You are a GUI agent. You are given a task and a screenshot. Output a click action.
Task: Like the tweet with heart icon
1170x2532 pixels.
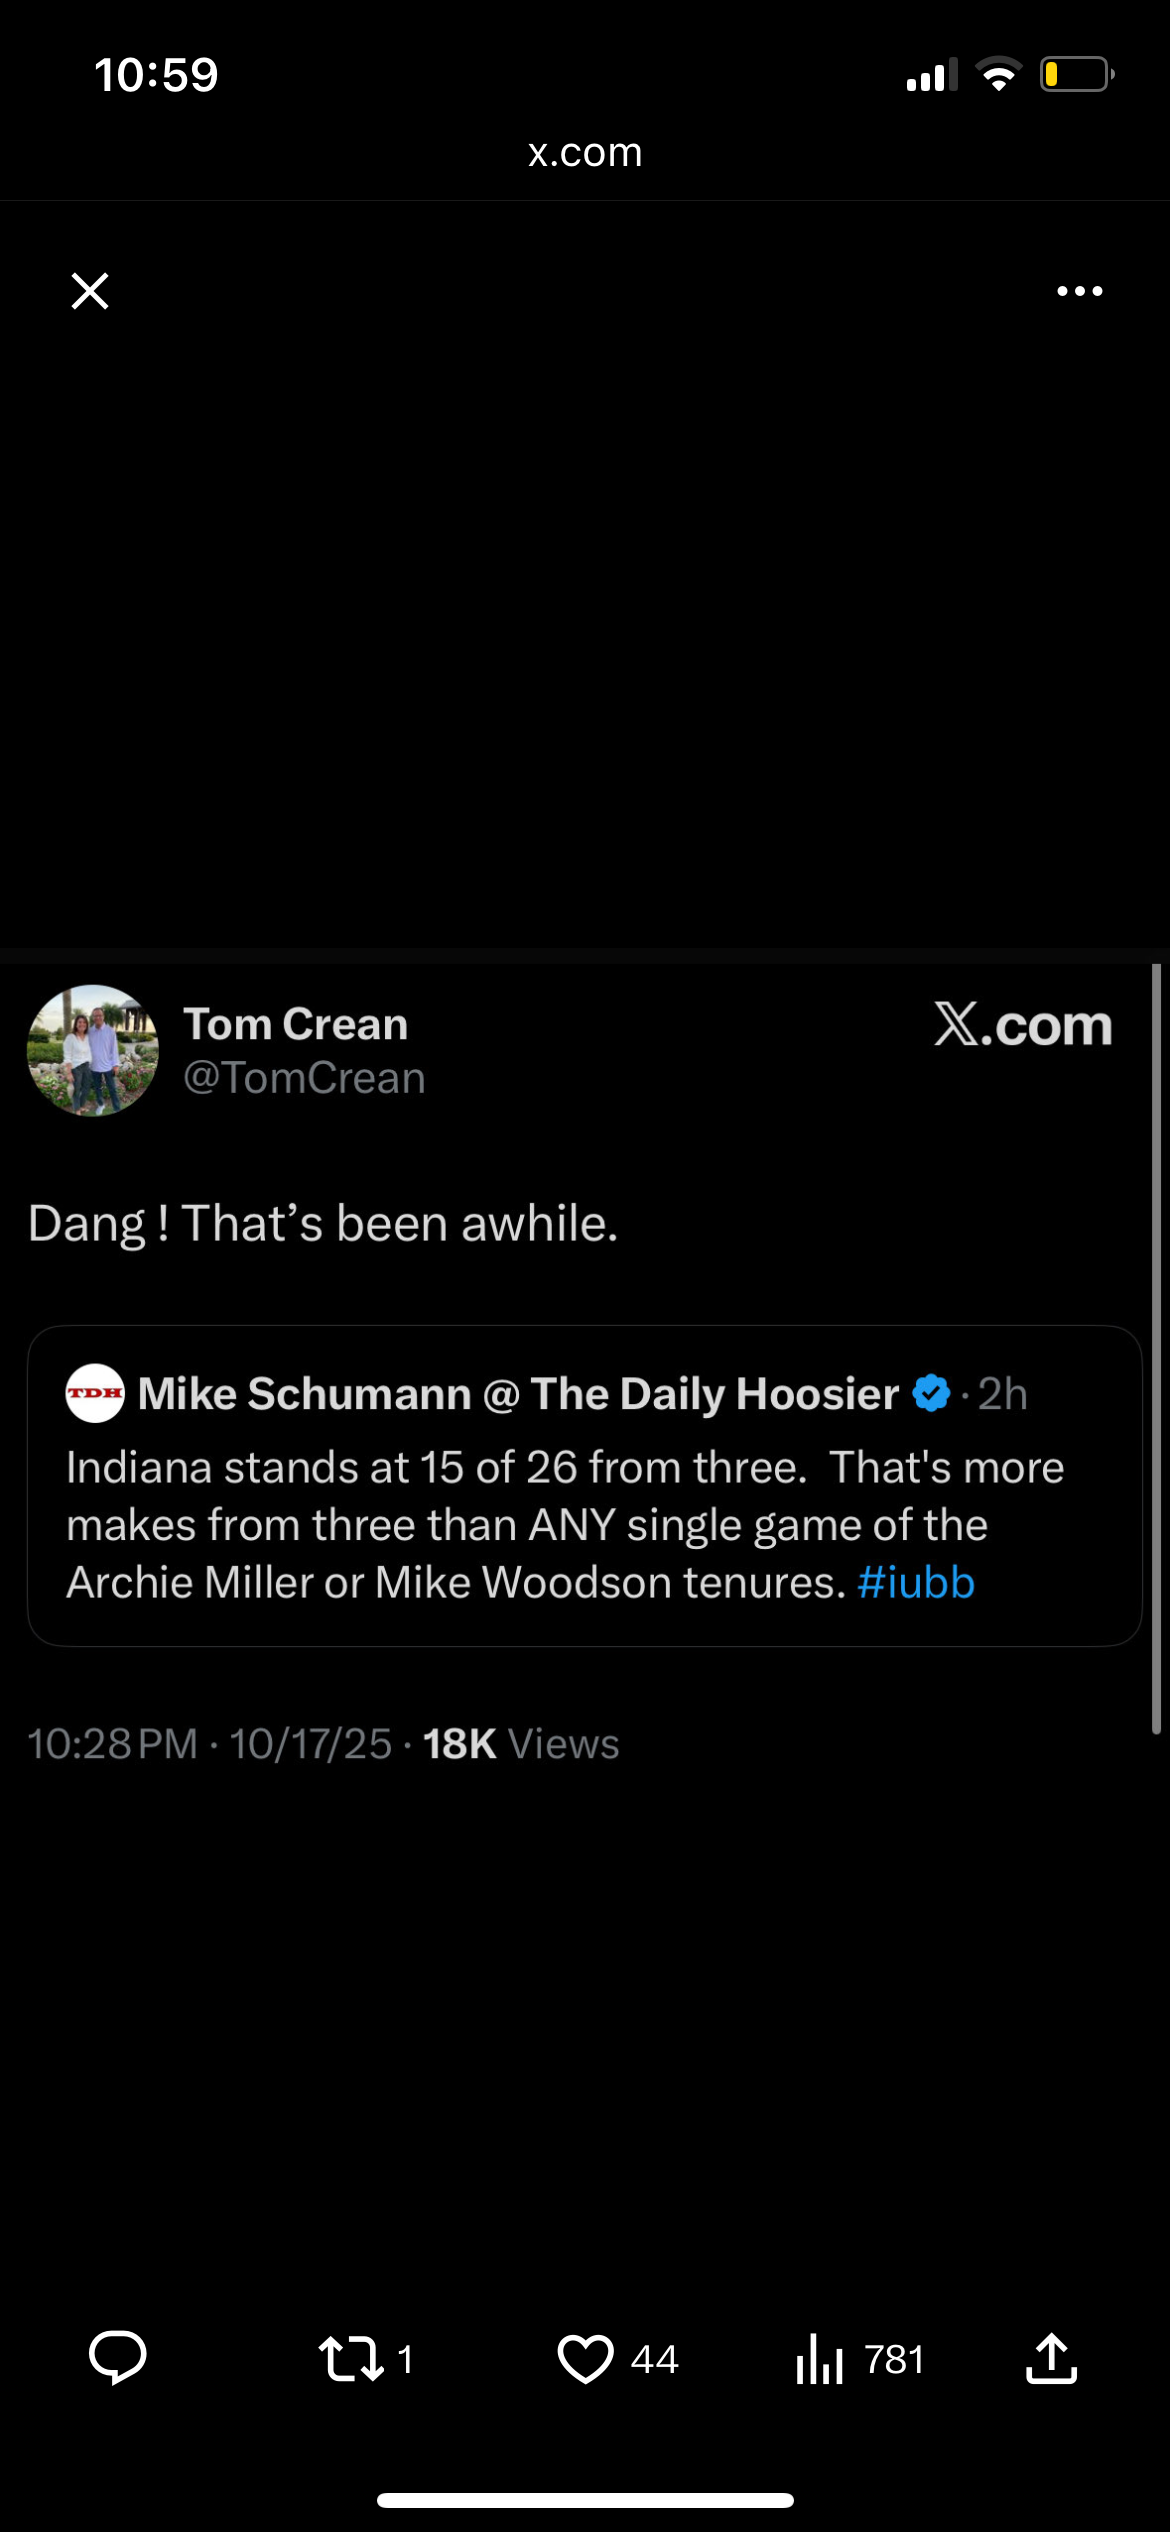coord(585,2358)
